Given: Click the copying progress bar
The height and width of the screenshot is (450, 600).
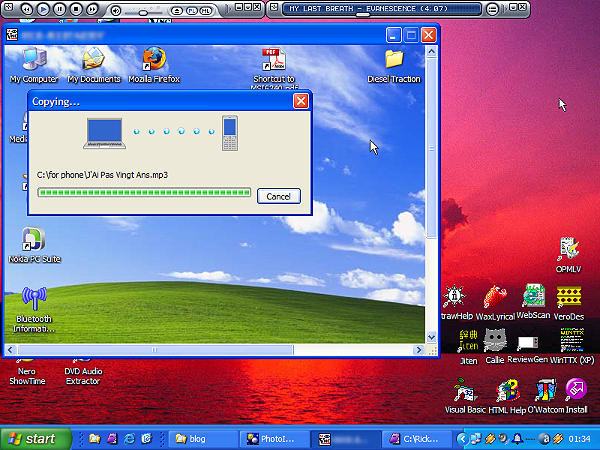Looking at the screenshot, I should point(144,192).
